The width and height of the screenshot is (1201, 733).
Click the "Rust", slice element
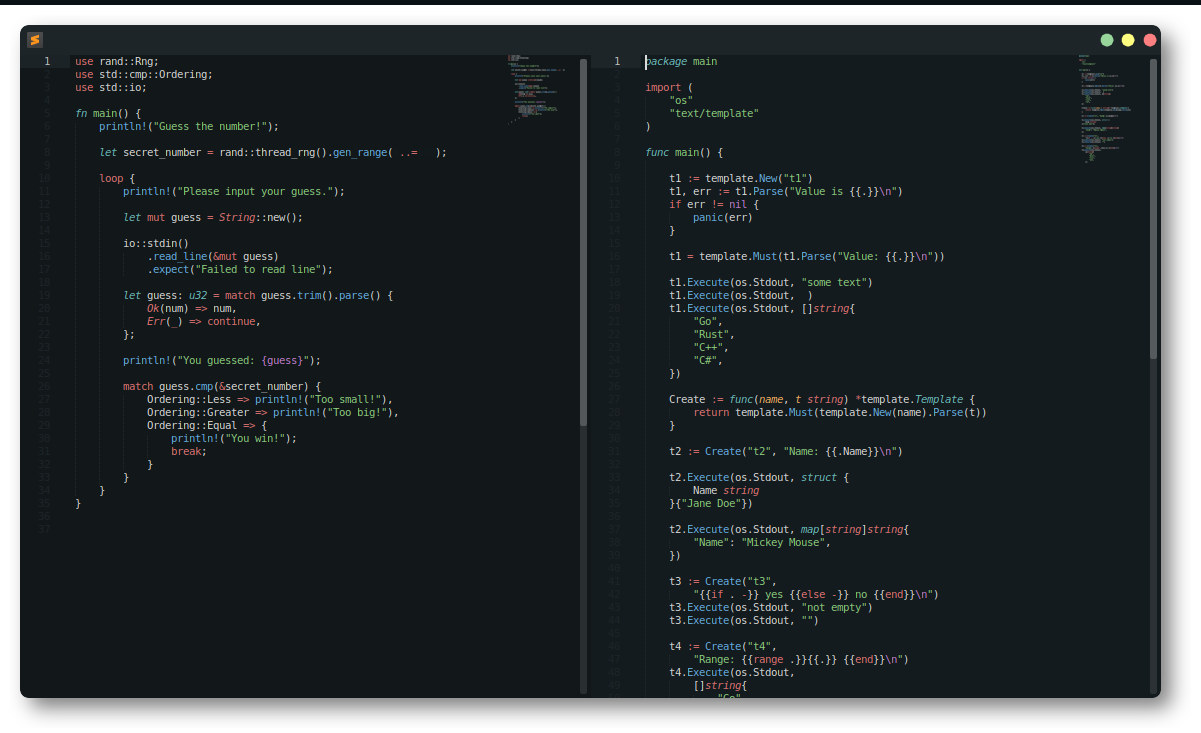click(714, 334)
